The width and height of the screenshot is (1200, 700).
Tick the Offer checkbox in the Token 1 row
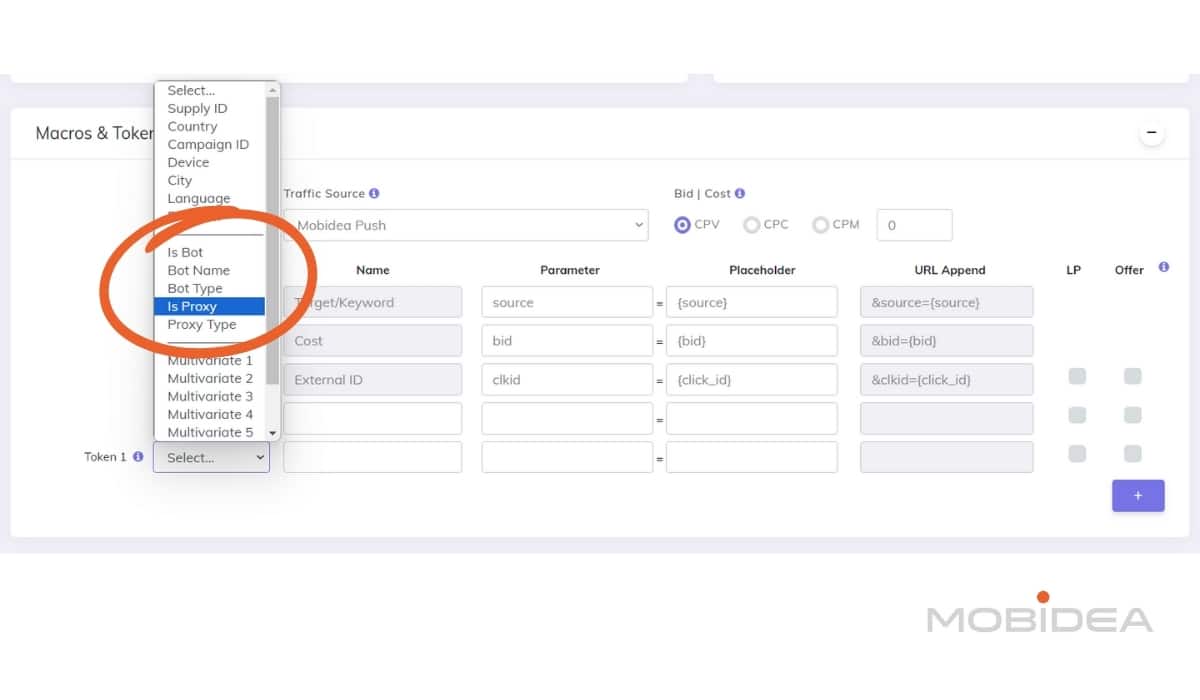1132,454
